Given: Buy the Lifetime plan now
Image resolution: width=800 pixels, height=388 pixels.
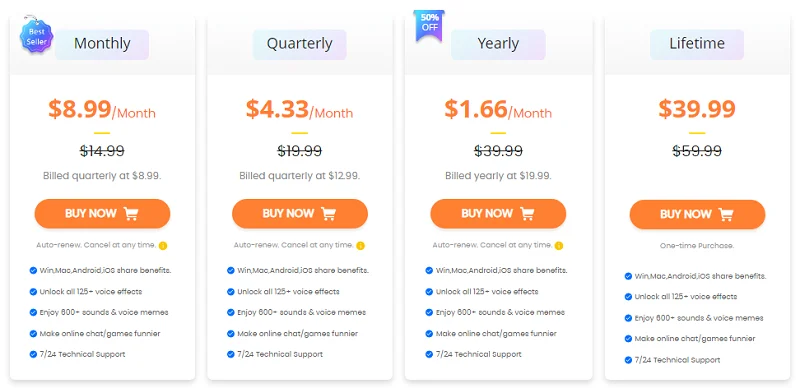Looking at the screenshot, I should 697,214.
